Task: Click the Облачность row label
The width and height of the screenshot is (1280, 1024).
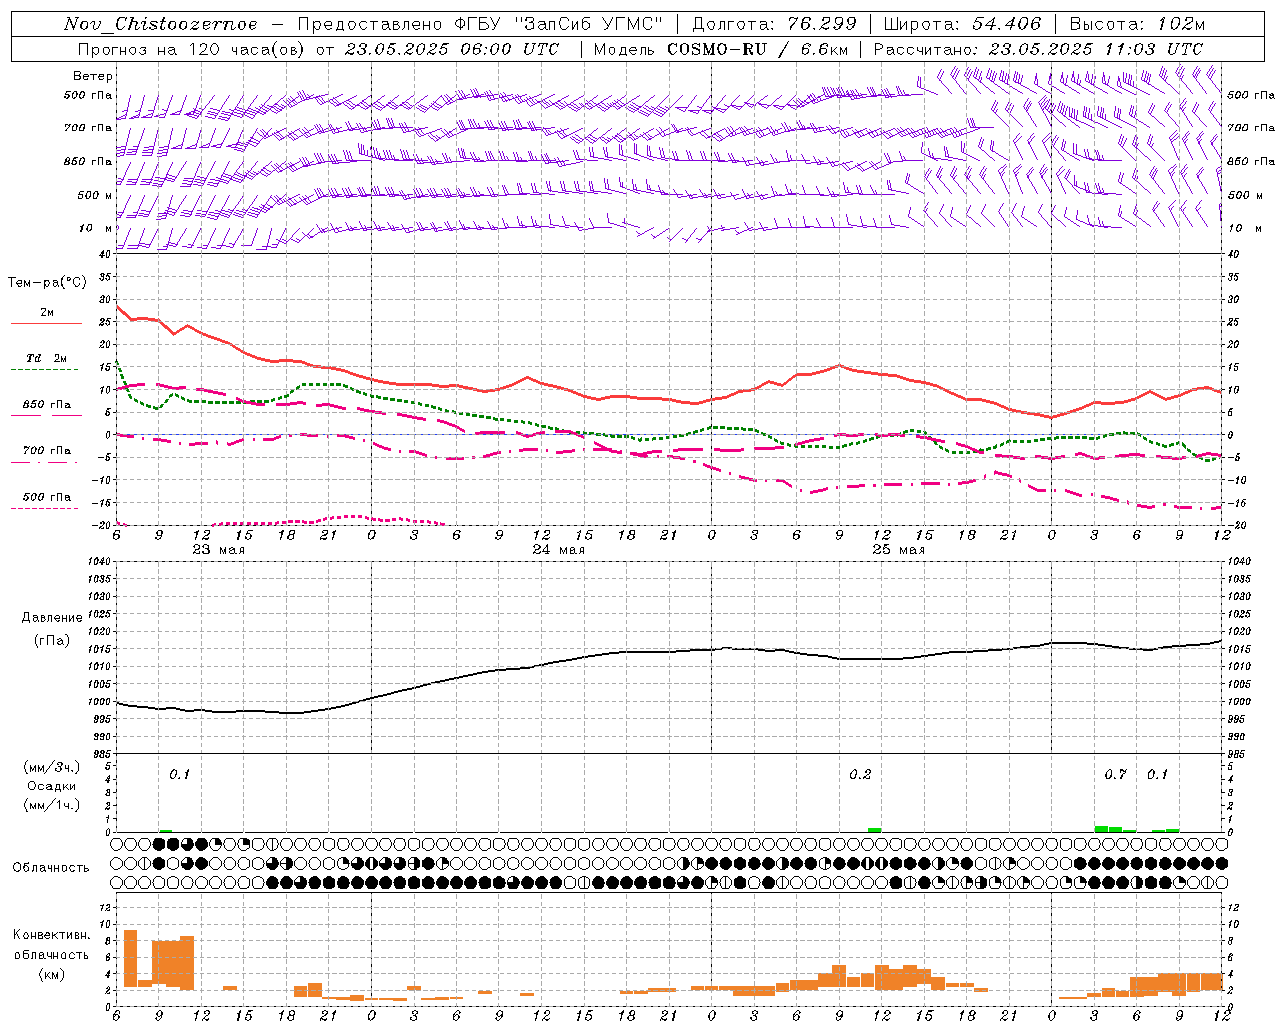Action: tap(51, 868)
